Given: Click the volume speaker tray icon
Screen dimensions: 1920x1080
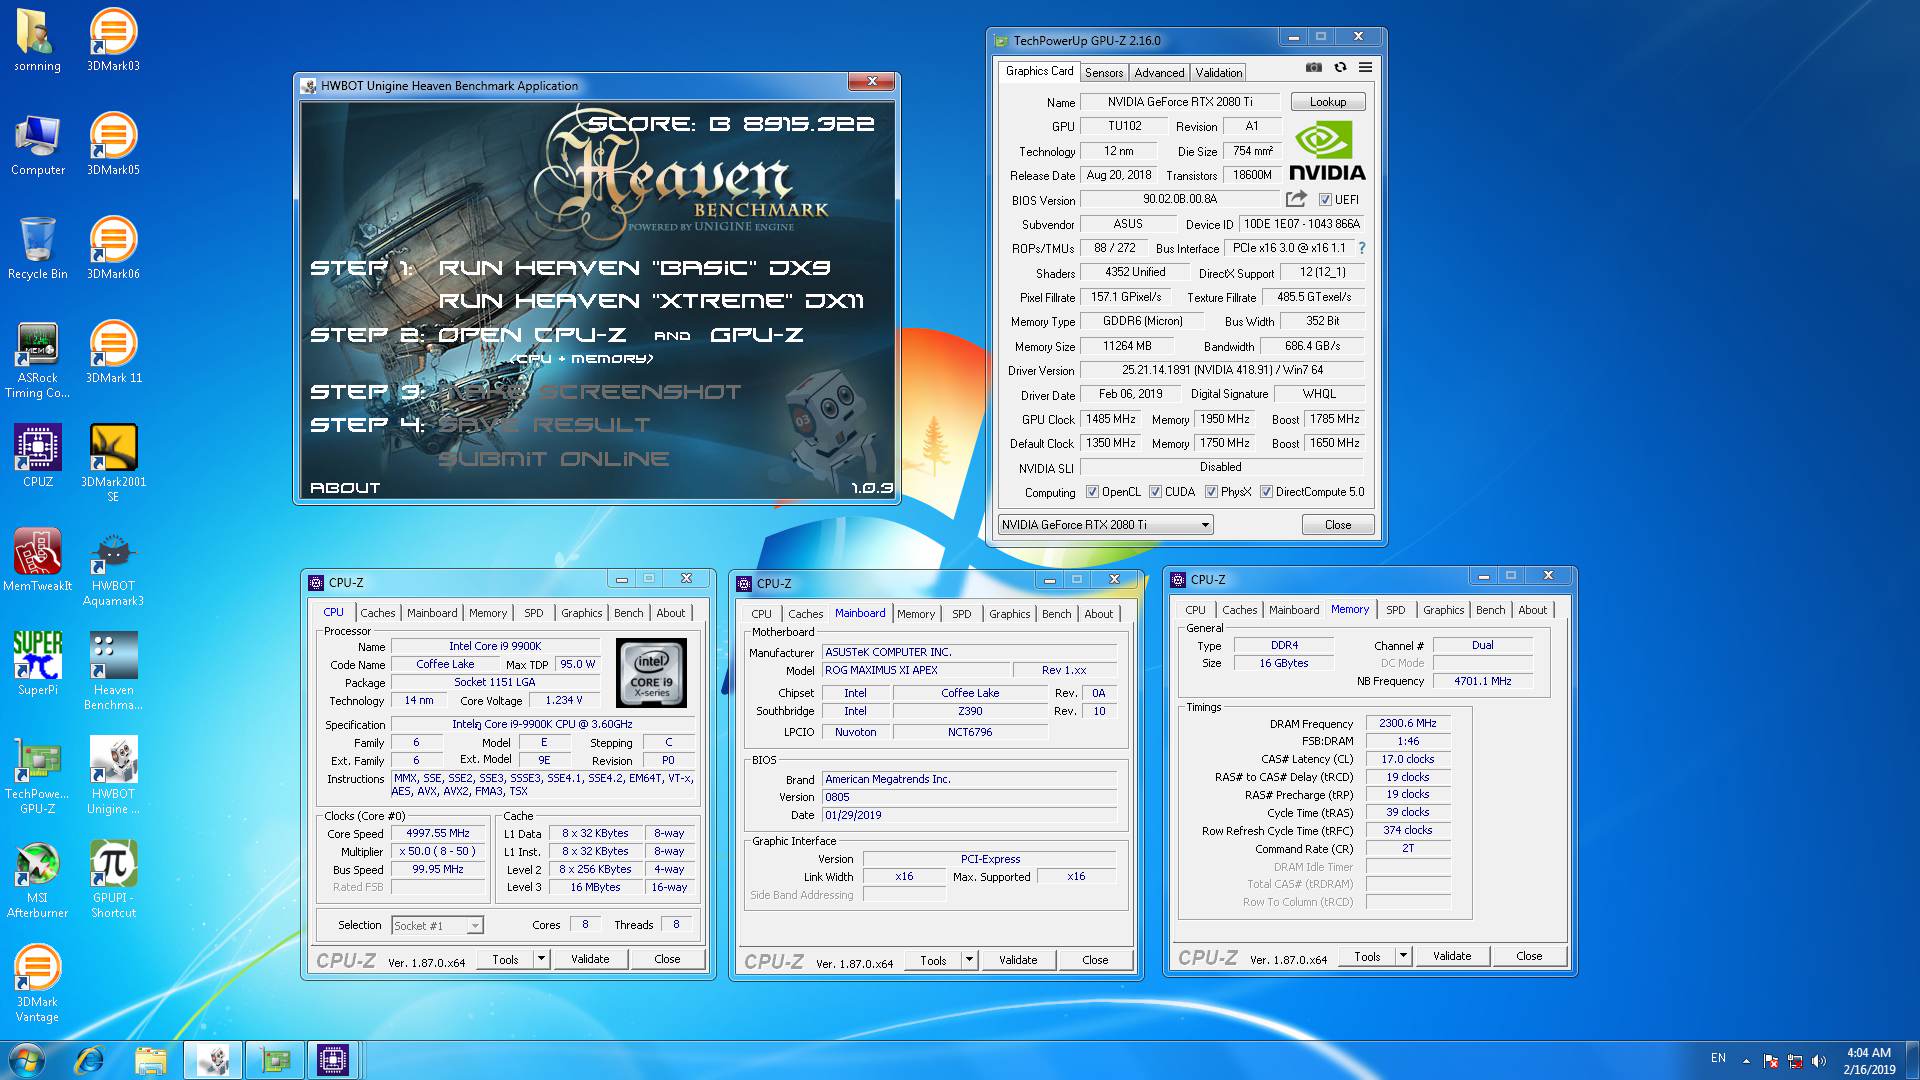Looking at the screenshot, I should tap(1819, 1061).
